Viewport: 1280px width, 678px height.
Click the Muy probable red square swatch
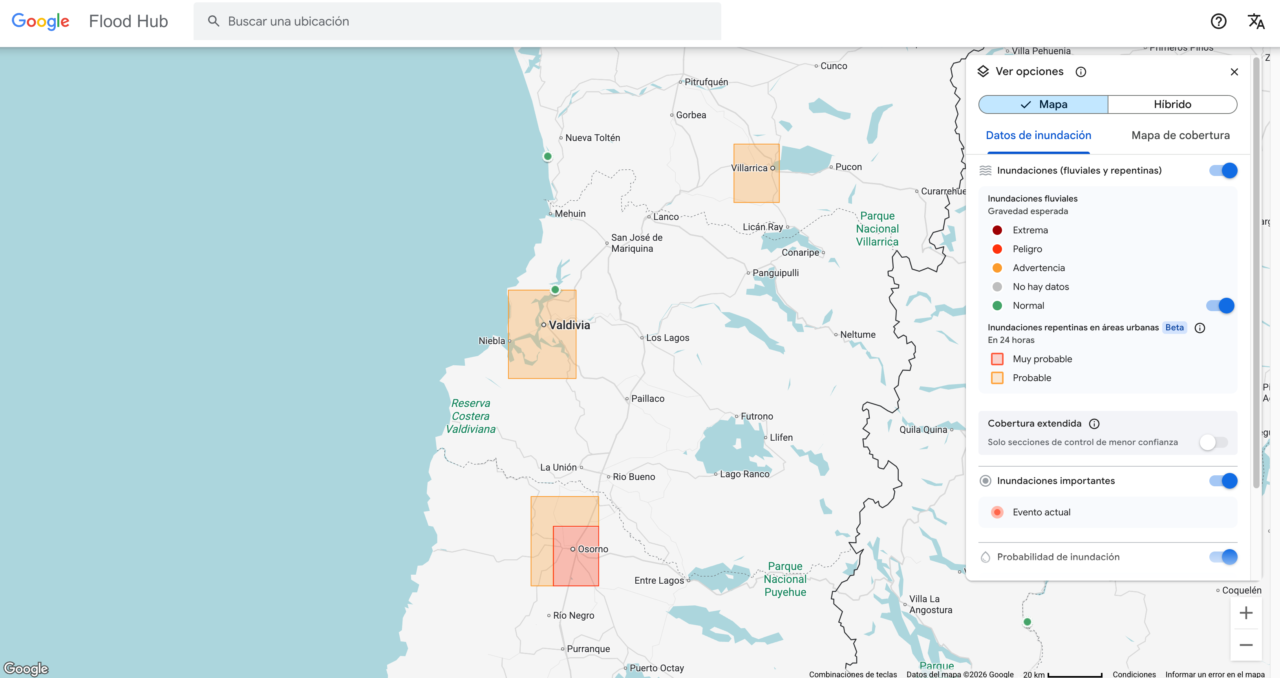997,359
